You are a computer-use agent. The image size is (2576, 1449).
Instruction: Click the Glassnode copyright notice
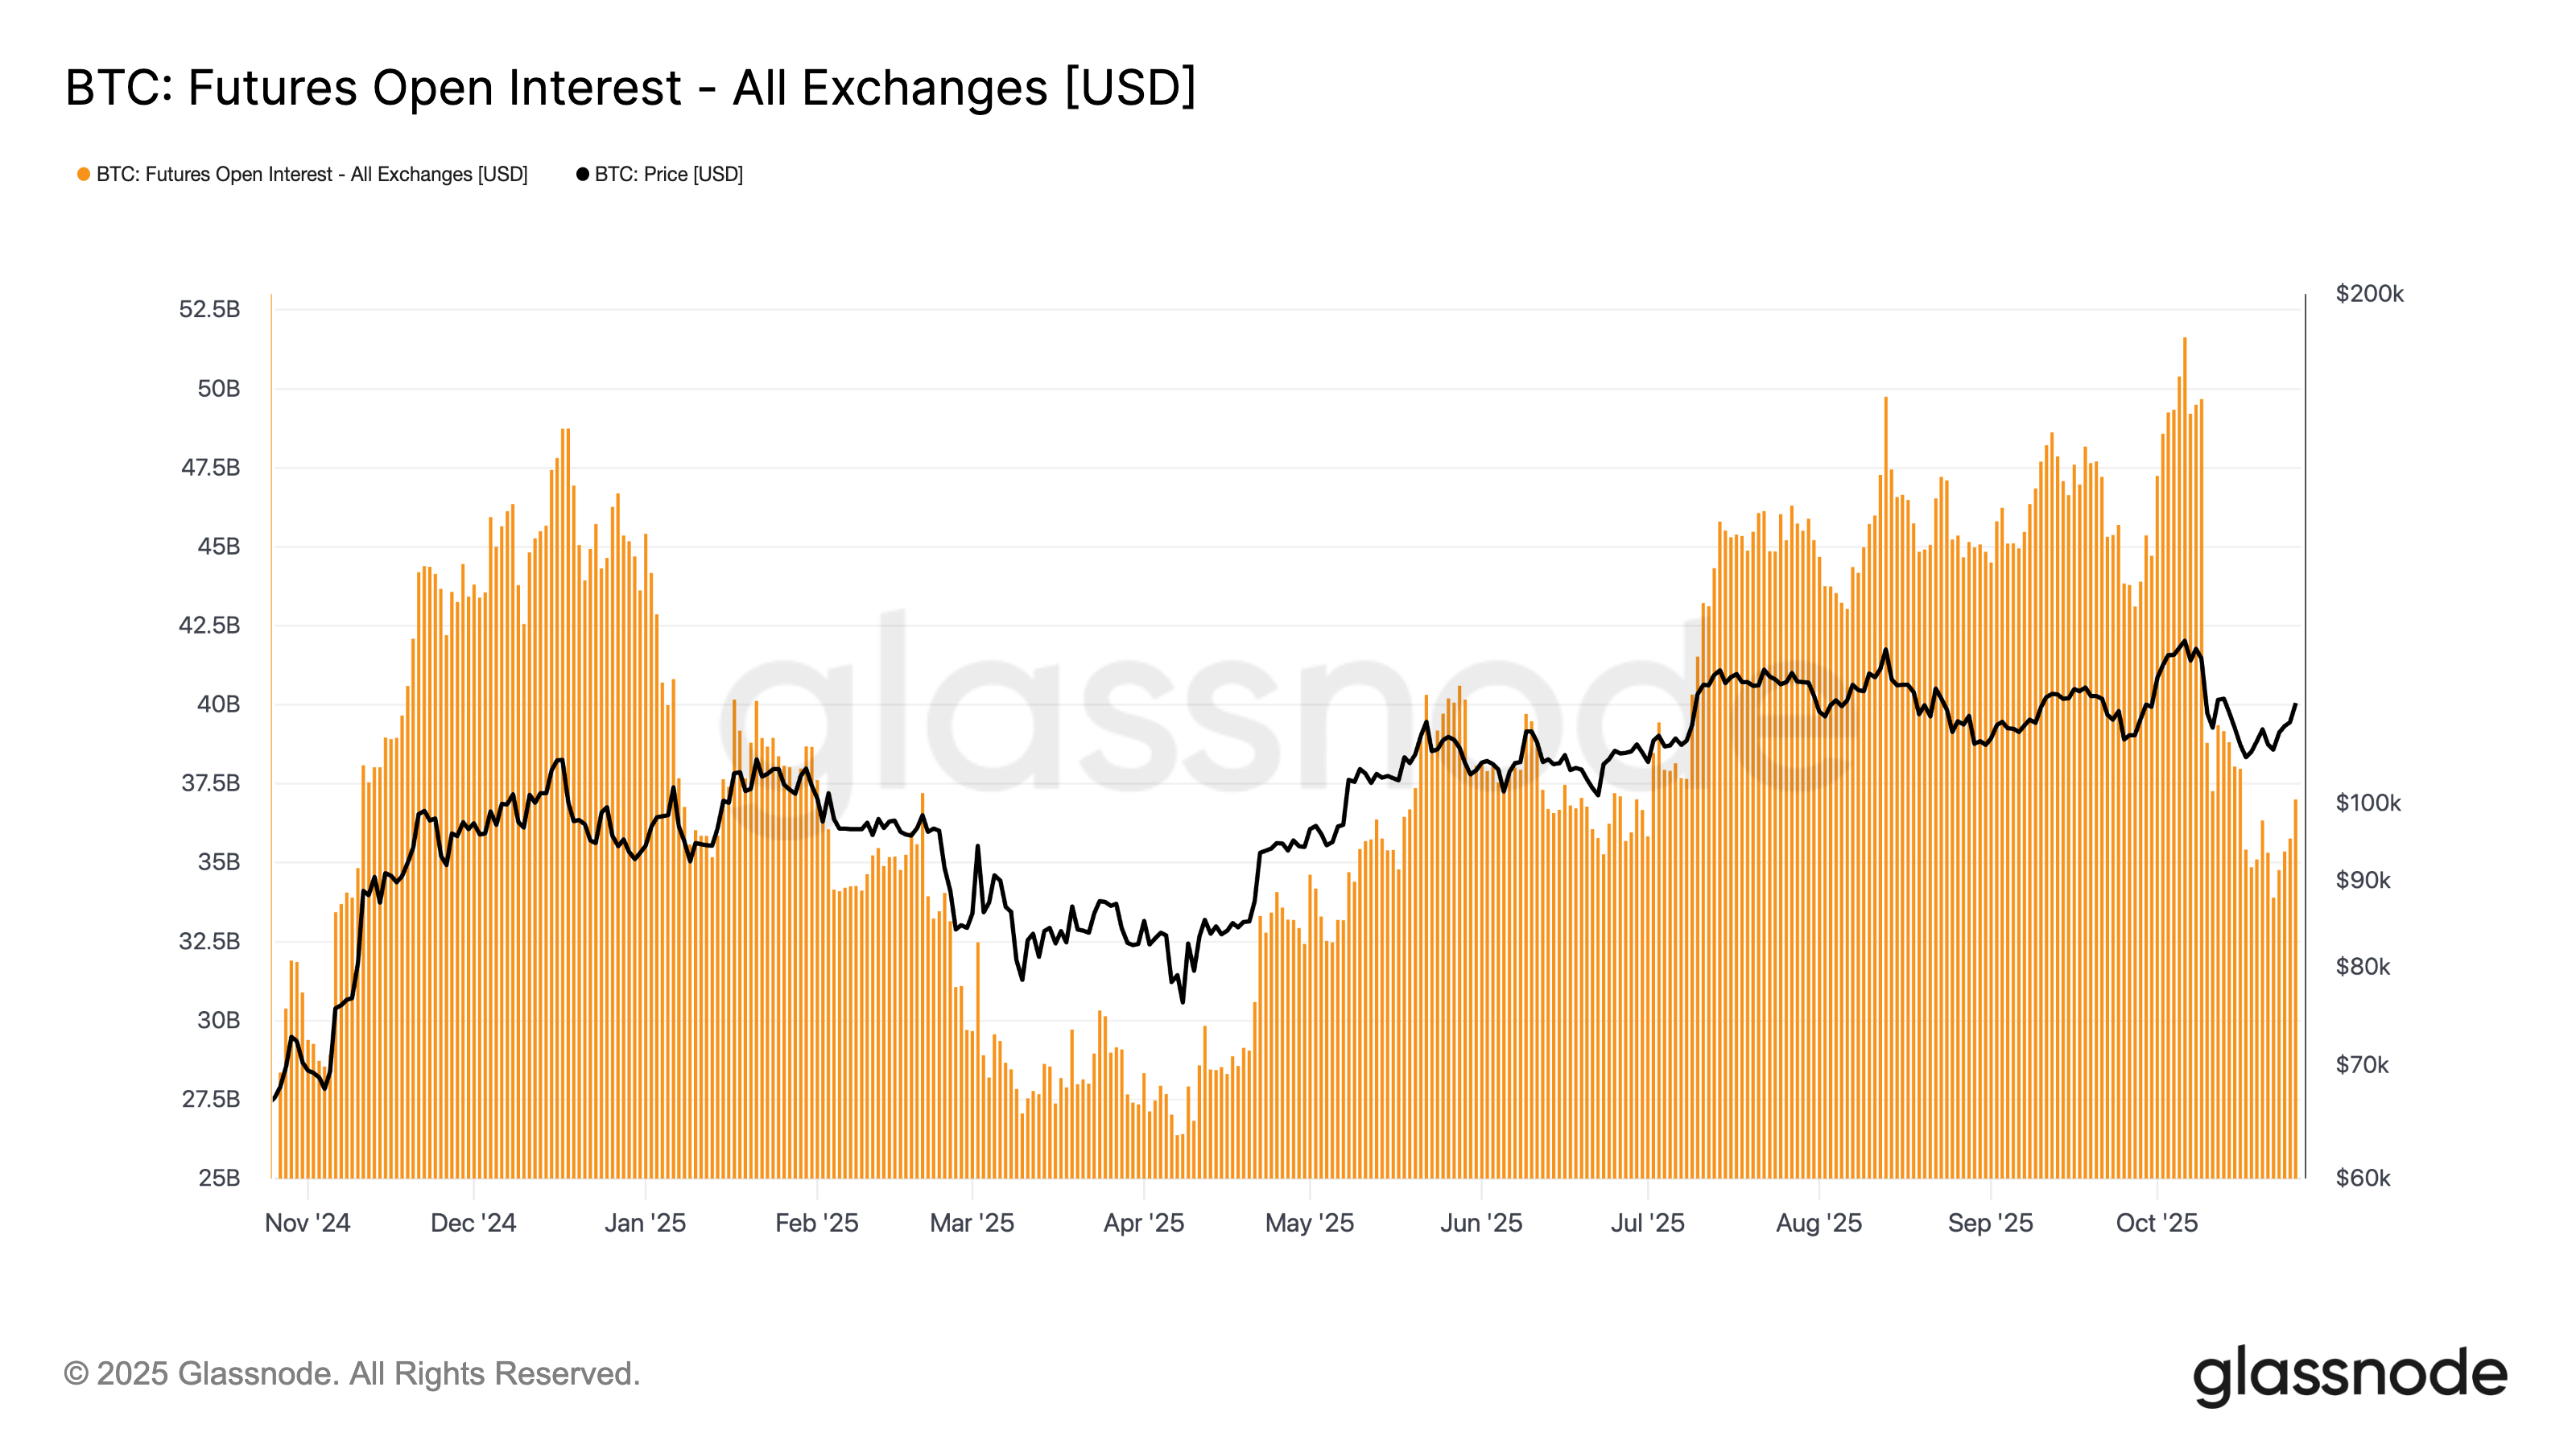point(351,1374)
